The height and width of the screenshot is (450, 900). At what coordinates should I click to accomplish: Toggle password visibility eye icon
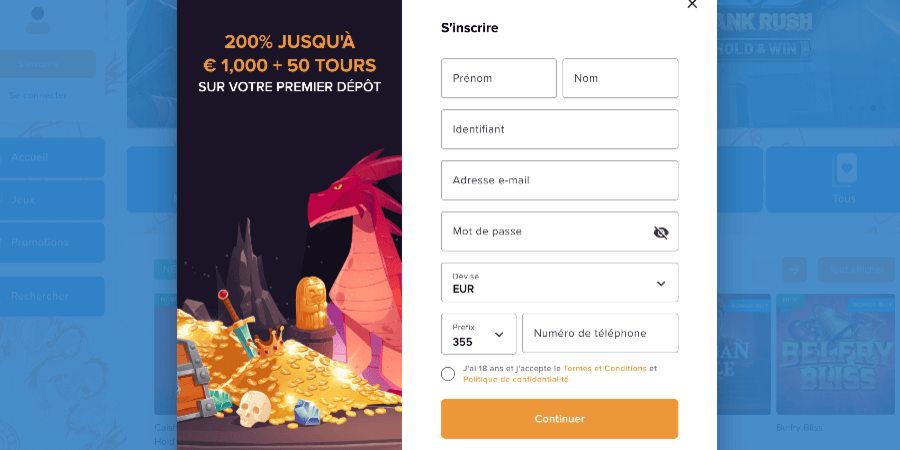click(x=660, y=232)
